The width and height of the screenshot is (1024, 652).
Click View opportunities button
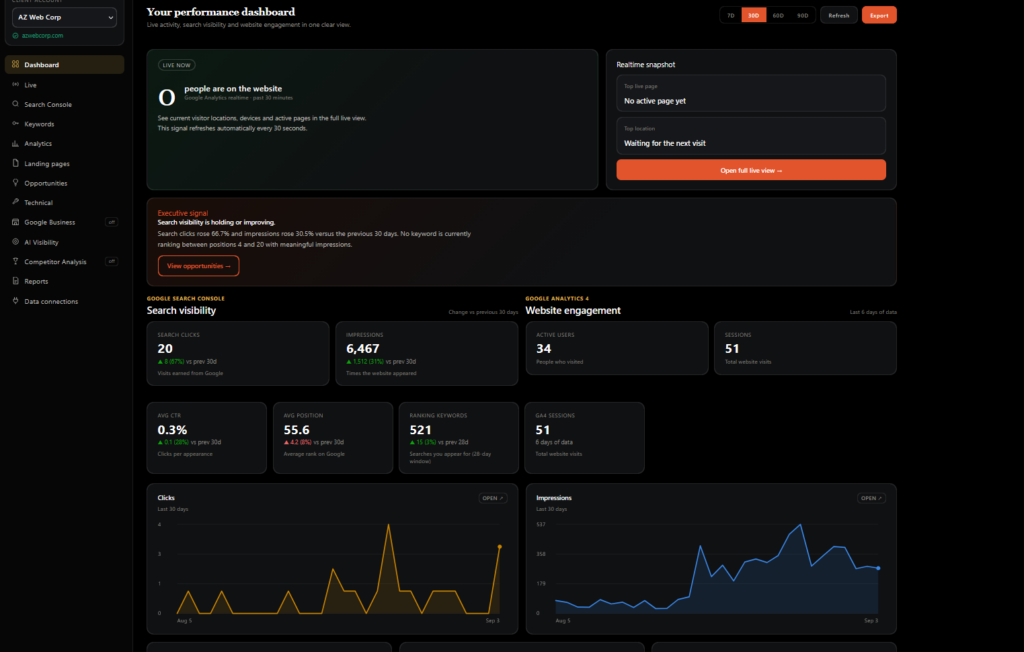click(199, 266)
